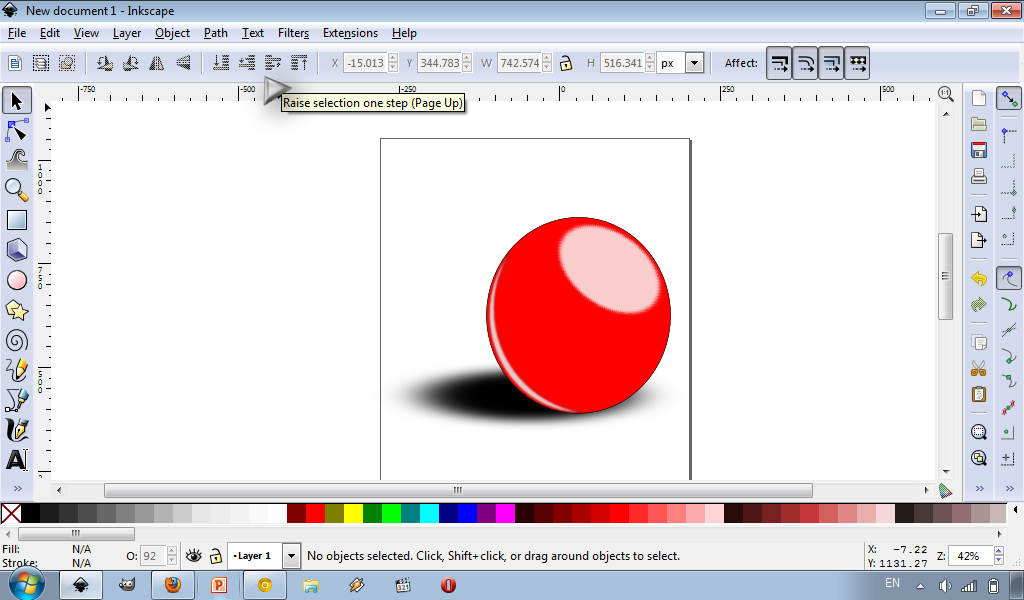Lower selection to bottom icon
The width and height of the screenshot is (1024, 600).
pos(221,63)
